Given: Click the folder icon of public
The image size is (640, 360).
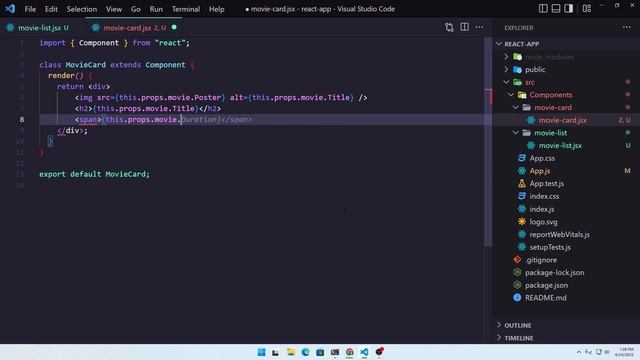Looking at the screenshot, I should click(517, 69).
